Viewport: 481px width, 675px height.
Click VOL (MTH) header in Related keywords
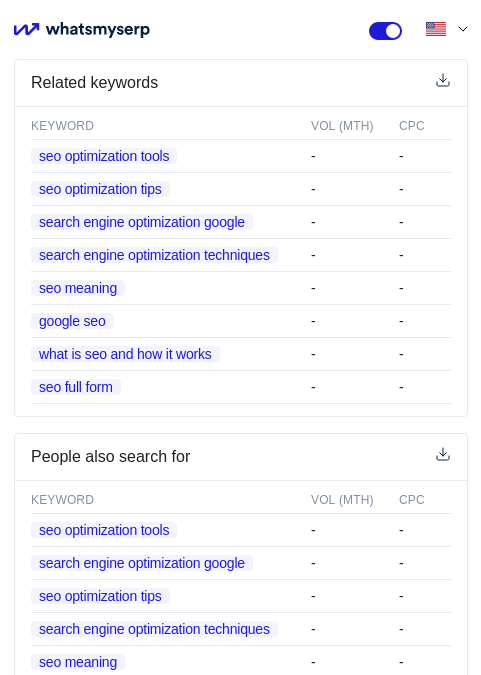tap(342, 126)
